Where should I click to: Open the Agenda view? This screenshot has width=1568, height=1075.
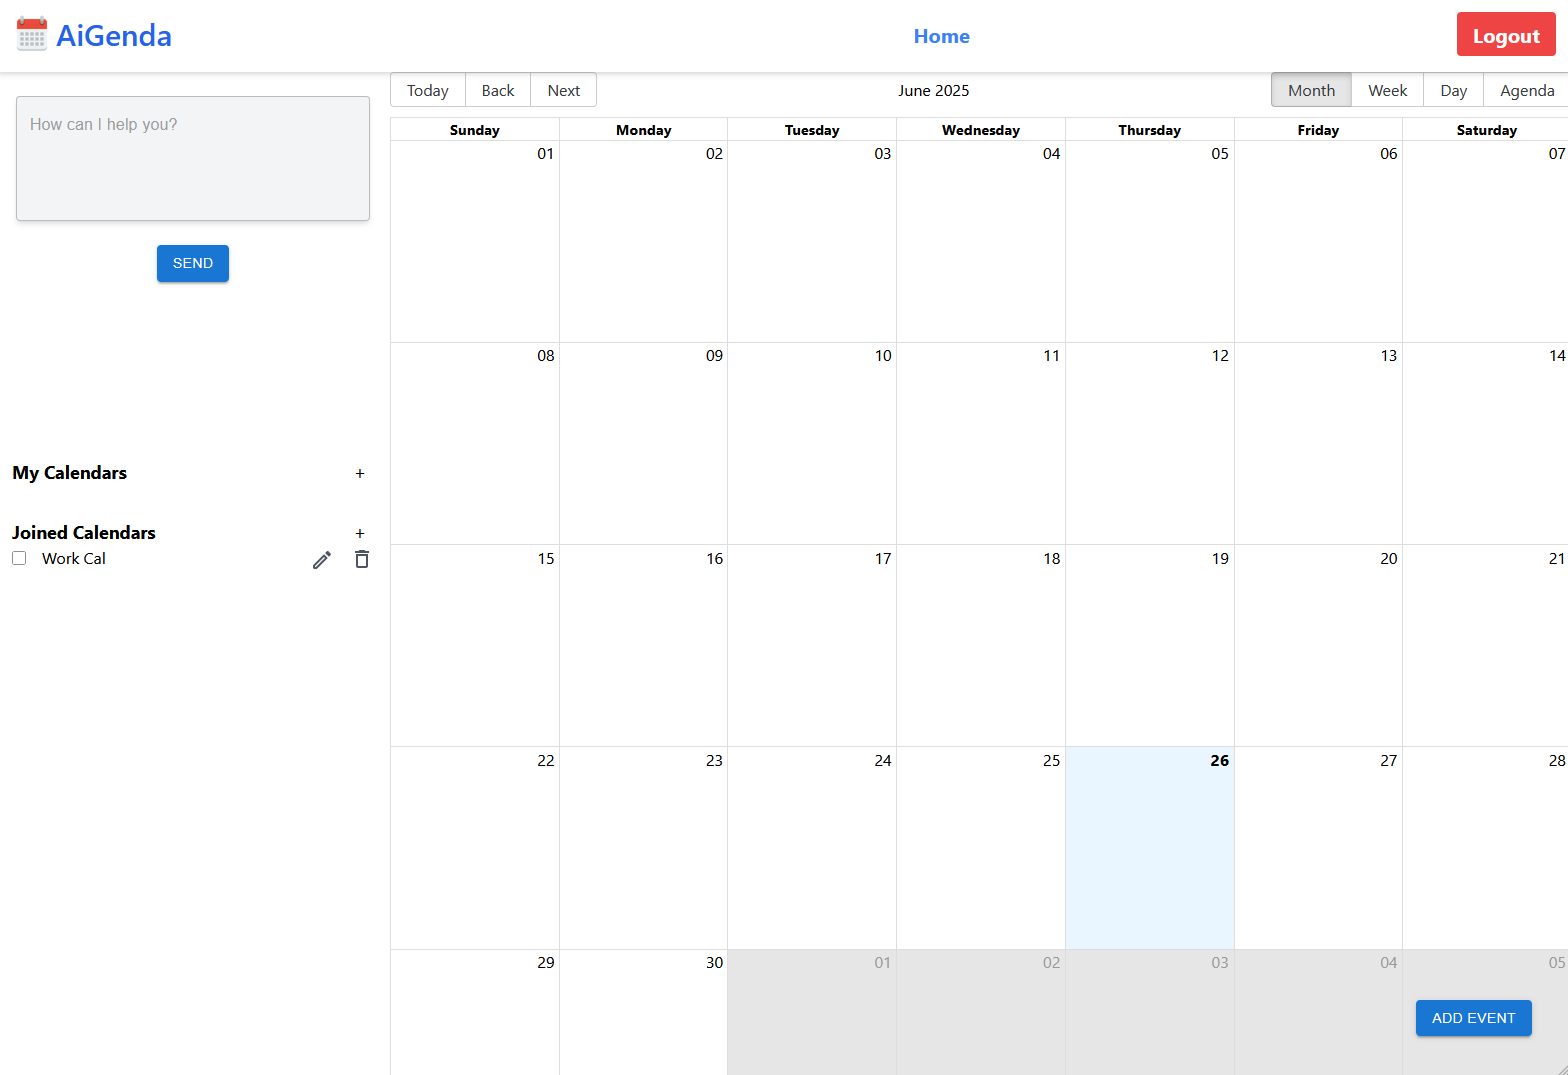coord(1526,90)
